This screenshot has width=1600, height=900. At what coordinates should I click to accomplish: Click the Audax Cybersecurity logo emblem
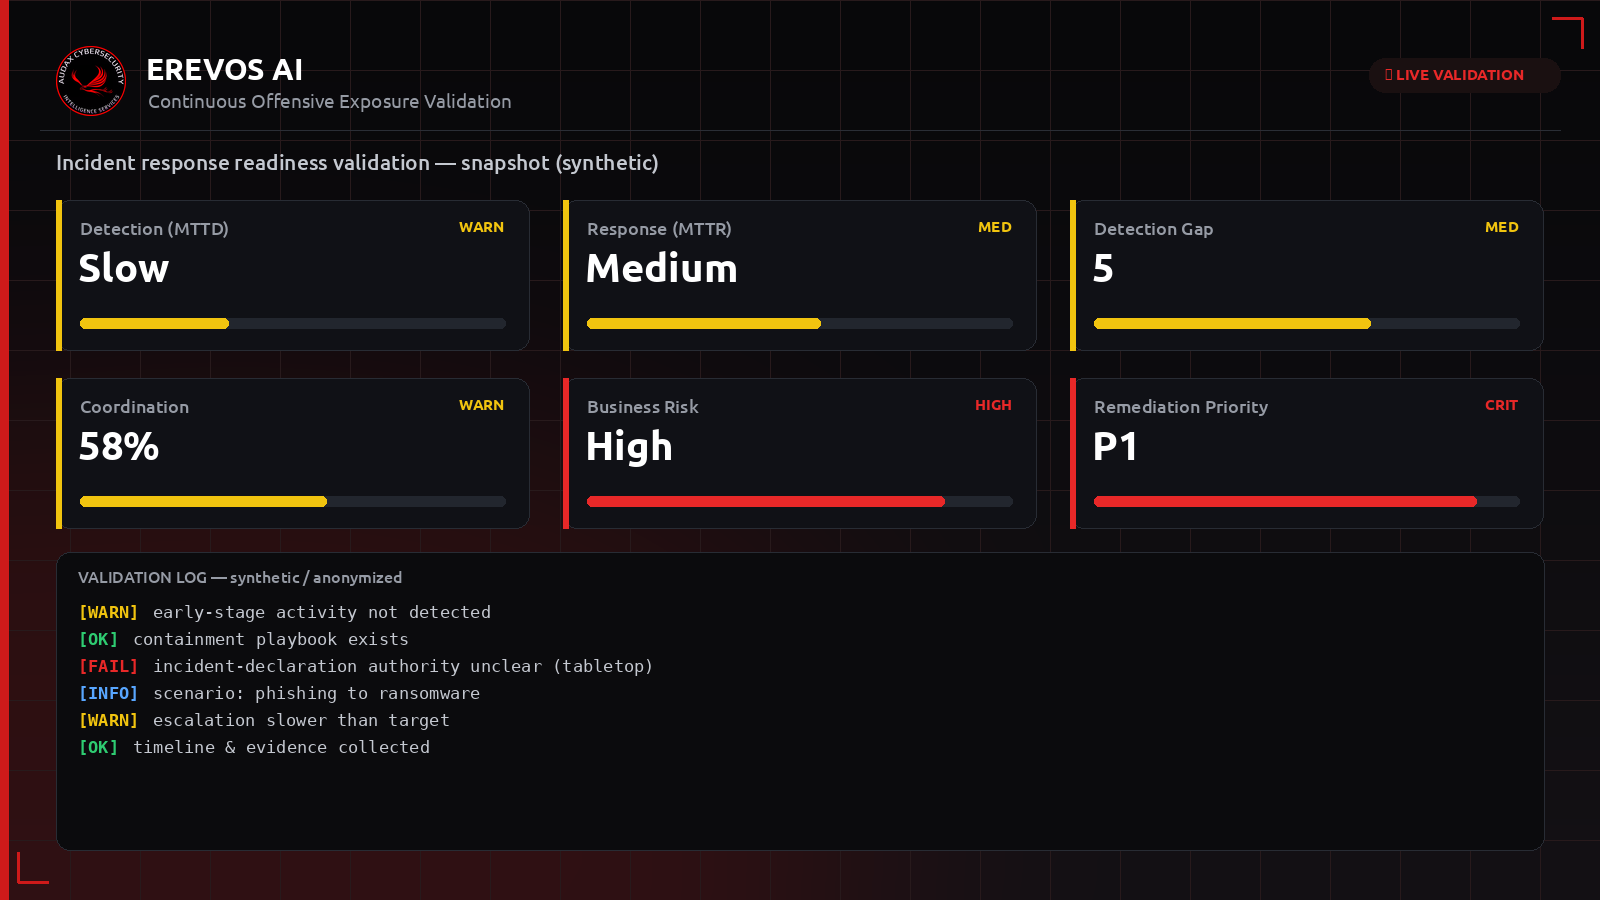coord(91,81)
